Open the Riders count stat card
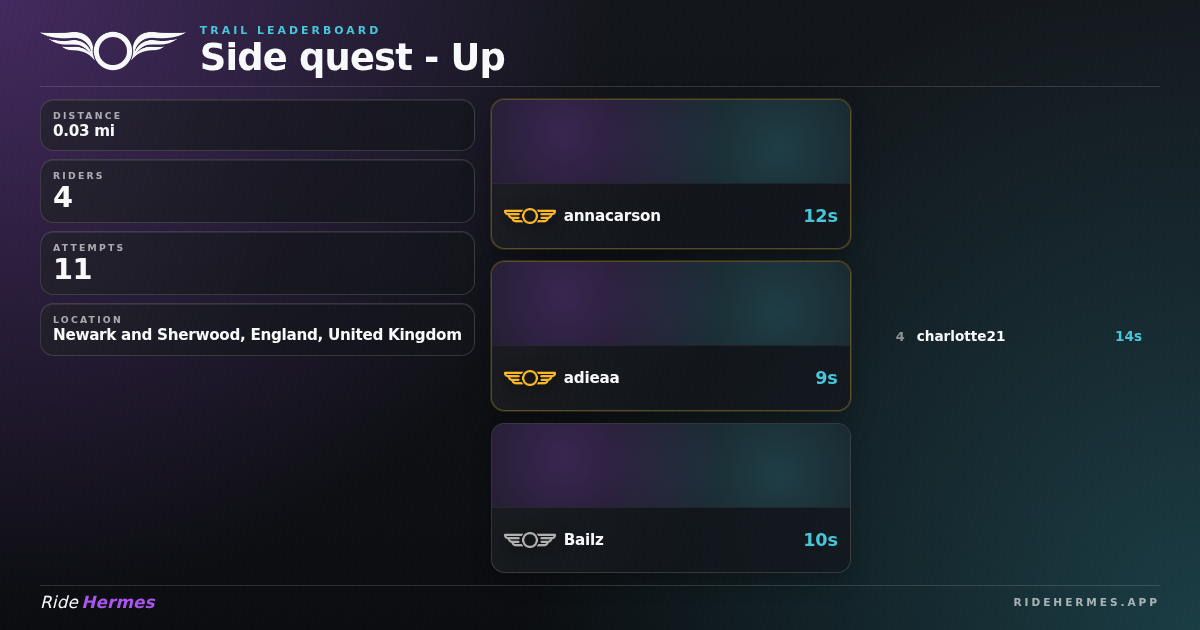This screenshot has height=630, width=1200. coord(257,191)
